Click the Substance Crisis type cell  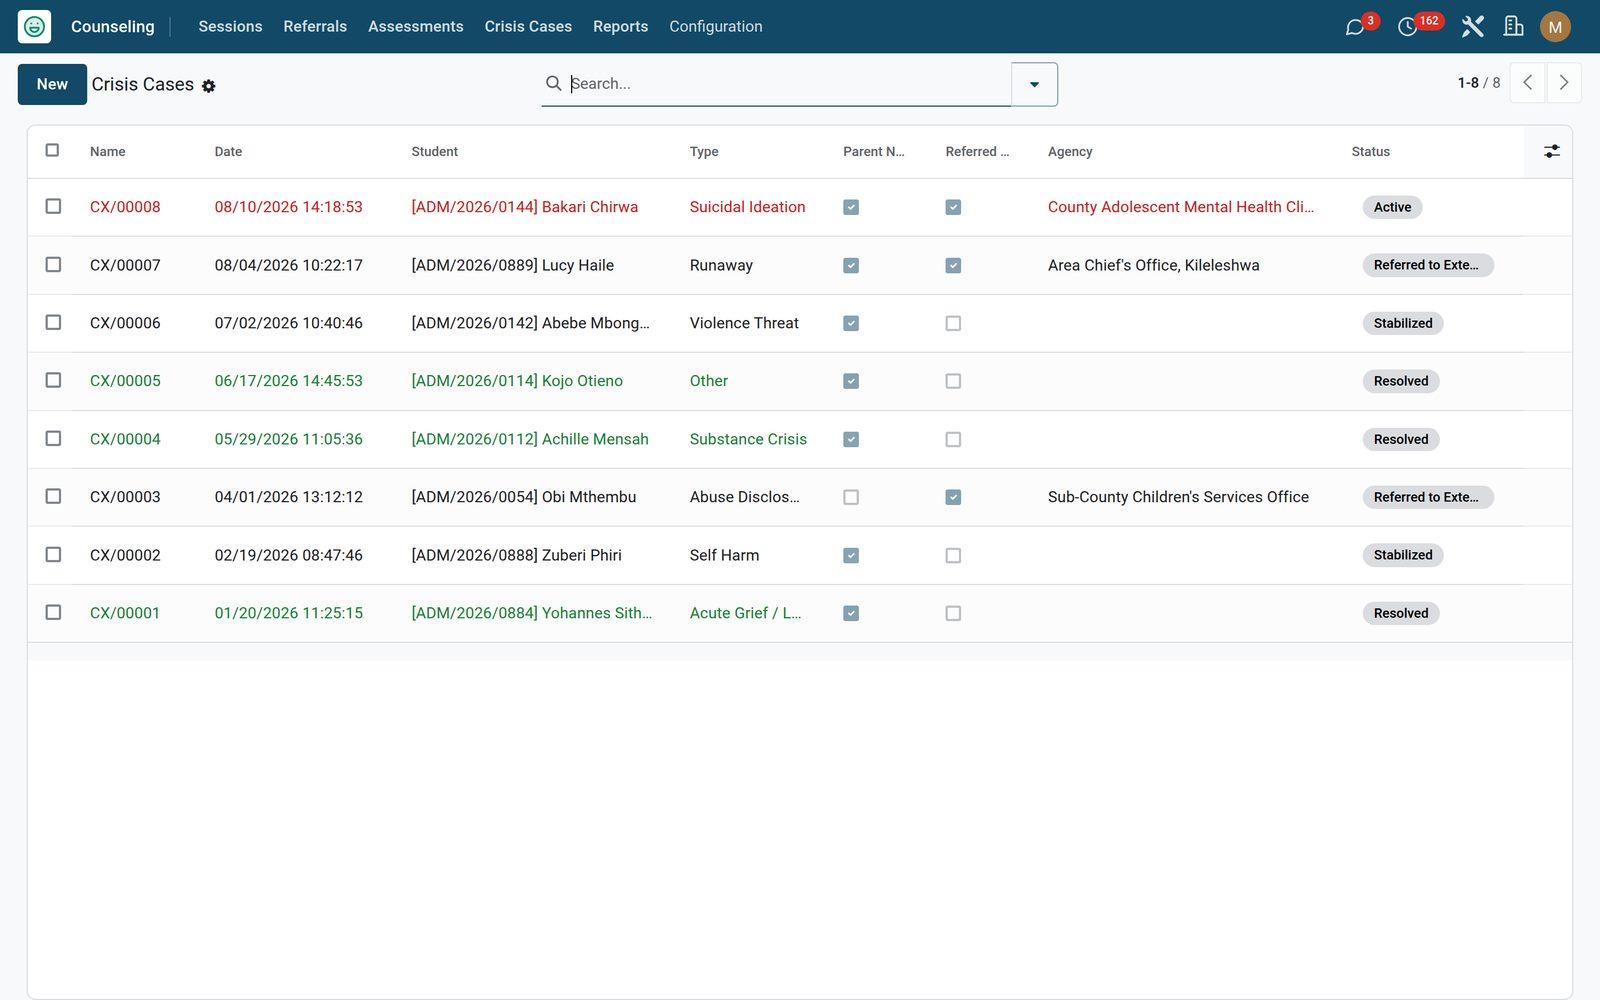(748, 439)
